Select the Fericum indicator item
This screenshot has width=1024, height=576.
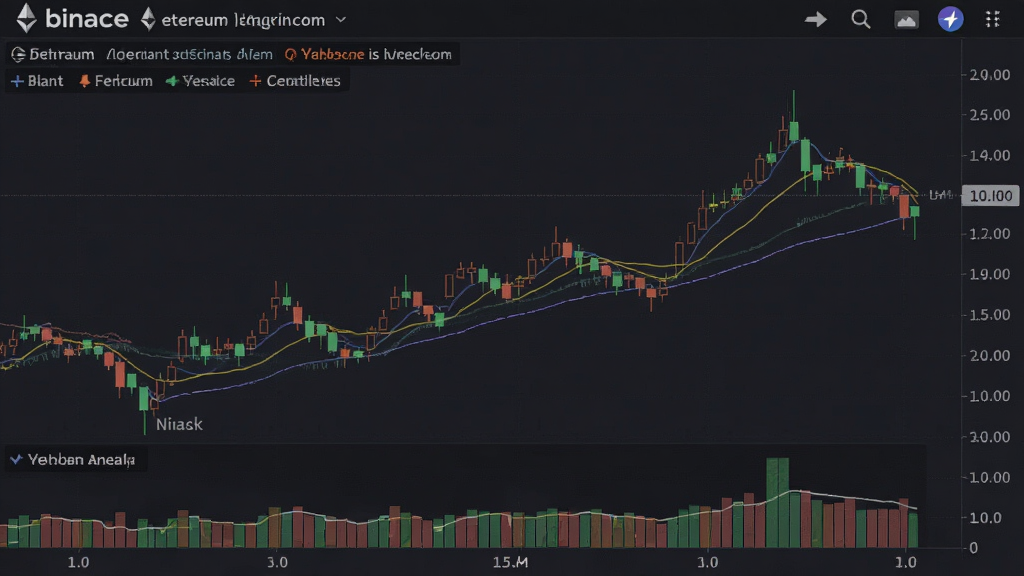[116, 81]
